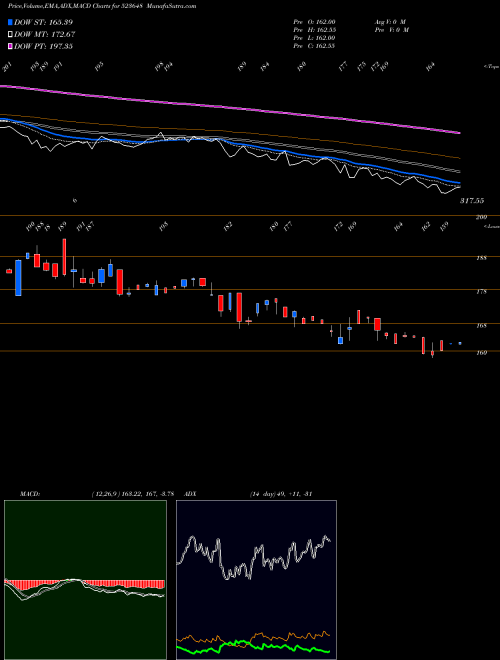Click the 'Pre H: 162.55' value

(315, 30)
